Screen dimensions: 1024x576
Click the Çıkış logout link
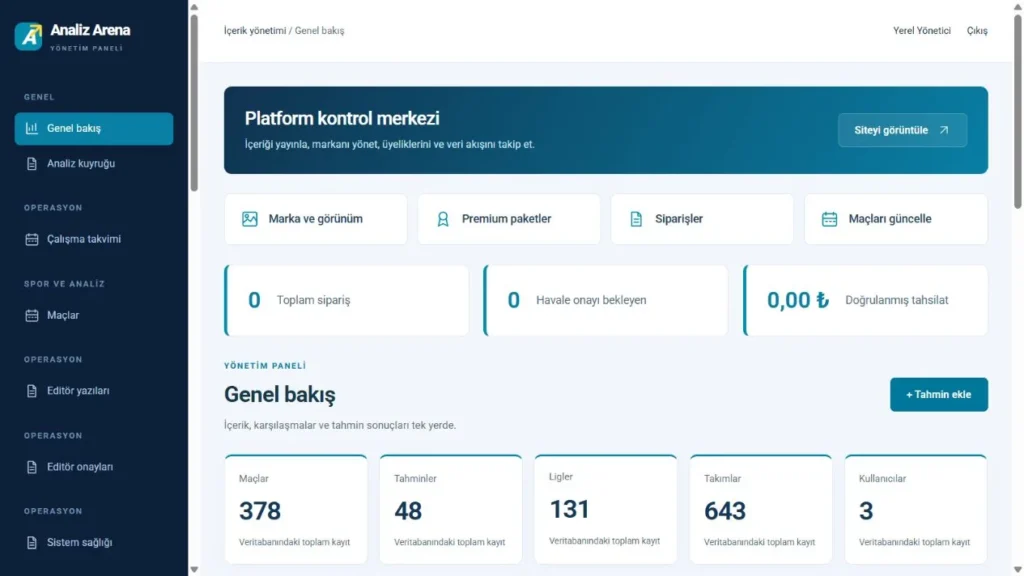(977, 31)
